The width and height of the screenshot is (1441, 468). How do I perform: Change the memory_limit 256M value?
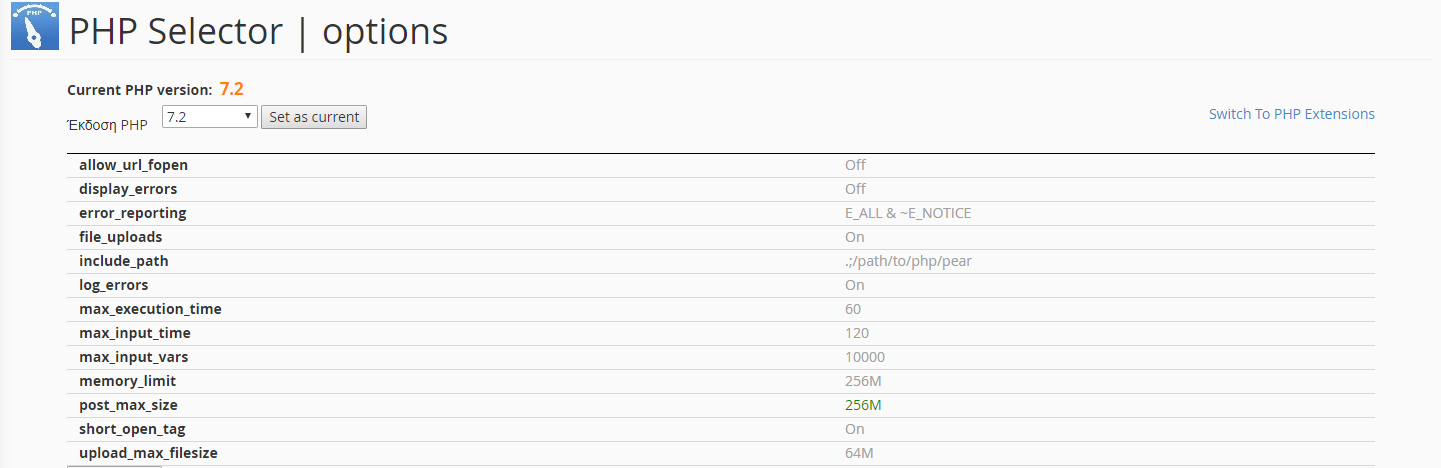click(862, 381)
